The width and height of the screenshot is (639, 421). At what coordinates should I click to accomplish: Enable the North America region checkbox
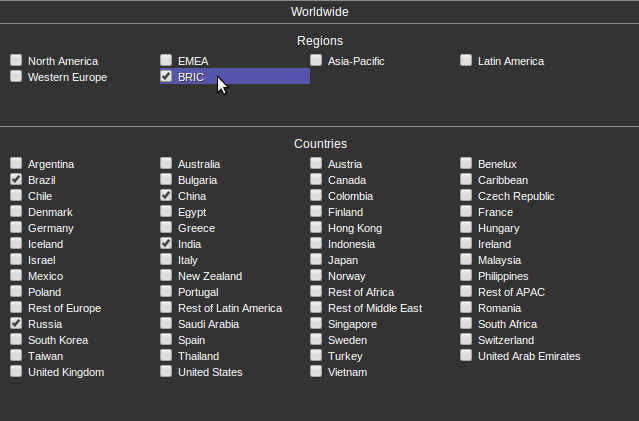[x=16, y=60]
